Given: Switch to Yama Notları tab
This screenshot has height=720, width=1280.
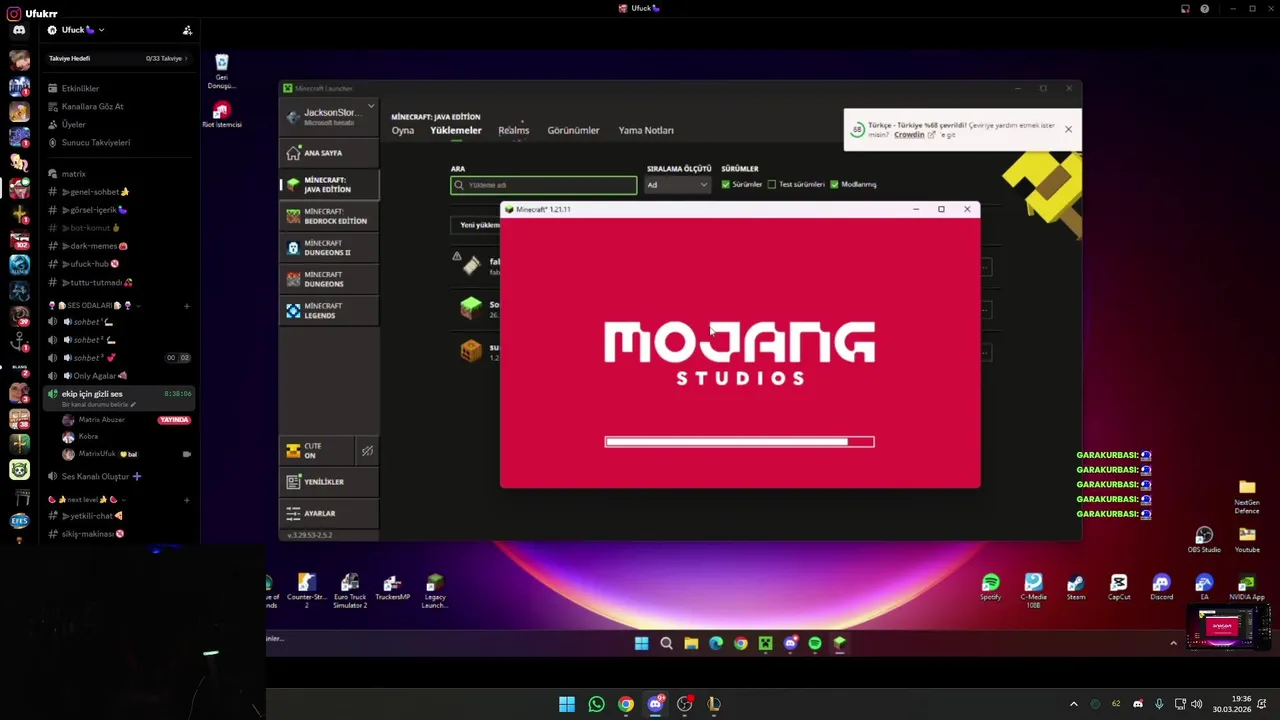Looking at the screenshot, I should [646, 131].
